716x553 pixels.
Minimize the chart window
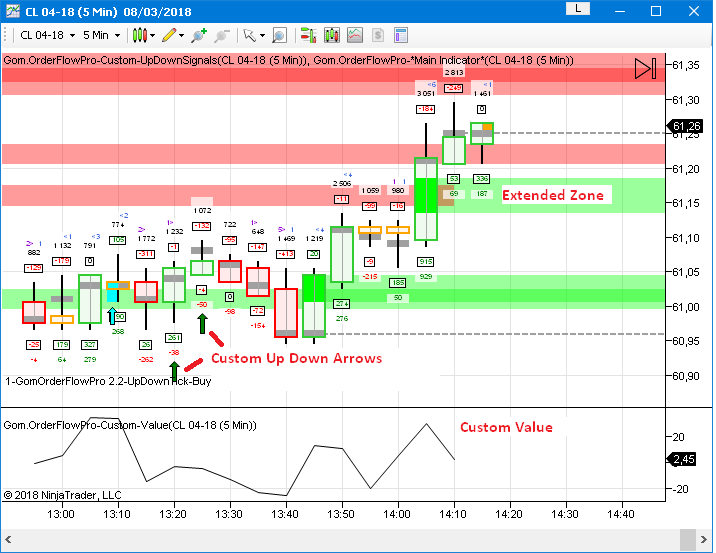pos(620,11)
